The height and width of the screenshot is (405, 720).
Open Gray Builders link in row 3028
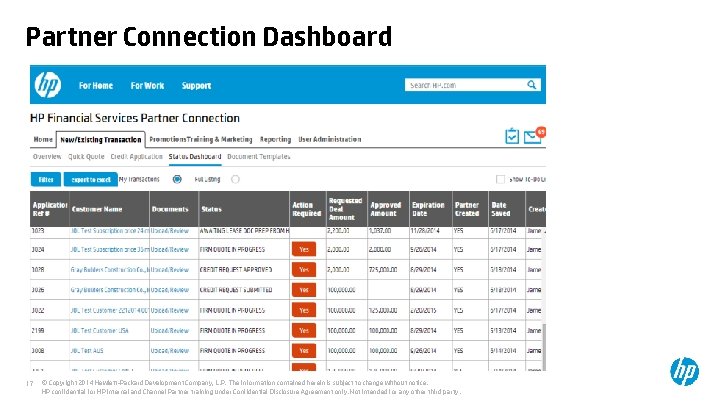110,270
